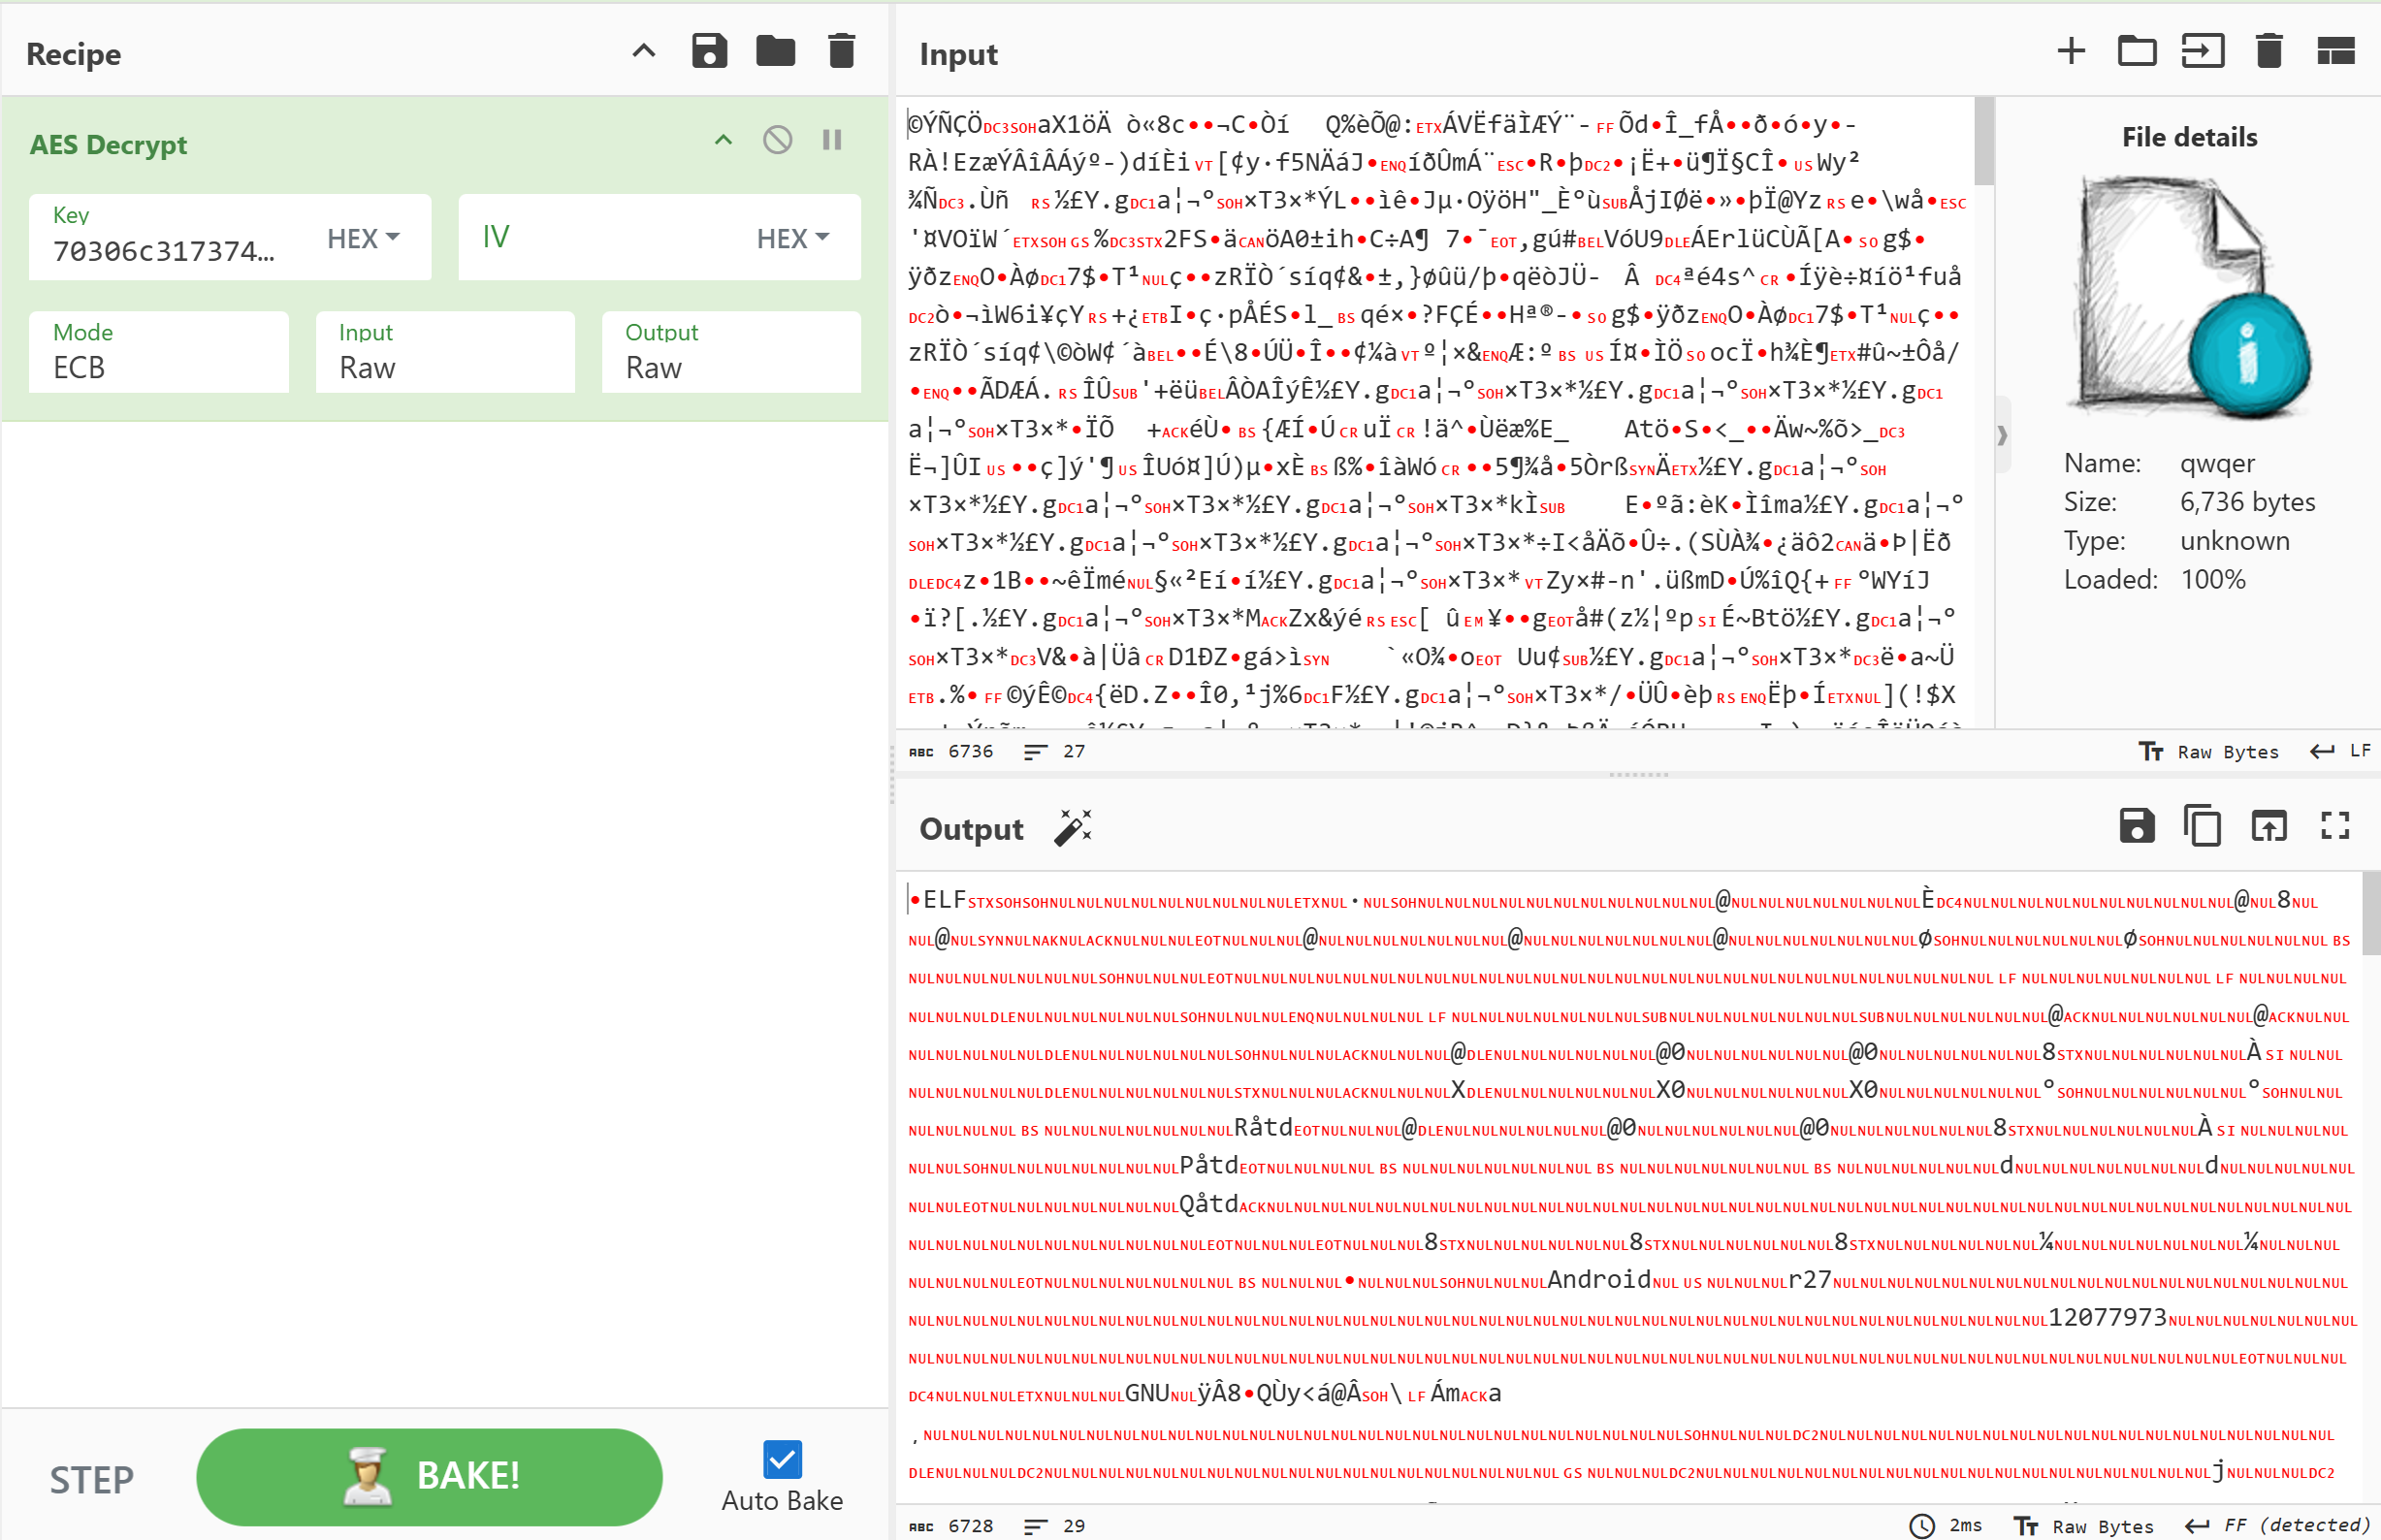Set breakpoint on AES Decrypt
This screenshot has width=2381, height=1540.
[x=832, y=140]
